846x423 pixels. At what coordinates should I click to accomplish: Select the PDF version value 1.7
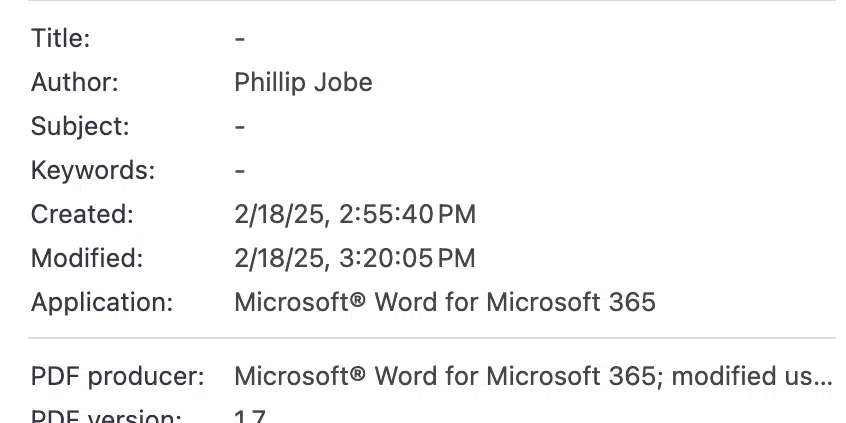250,417
